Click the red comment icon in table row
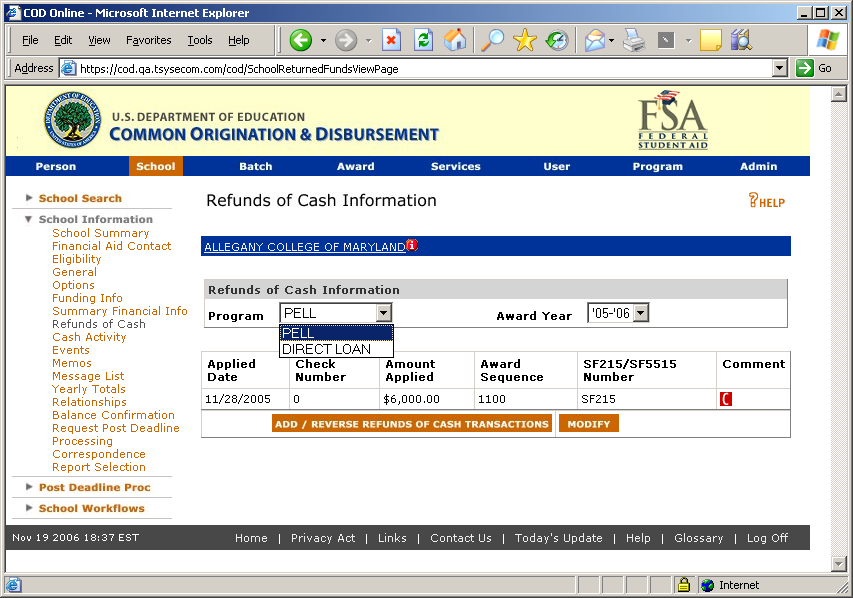853x598 pixels. (x=726, y=400)
